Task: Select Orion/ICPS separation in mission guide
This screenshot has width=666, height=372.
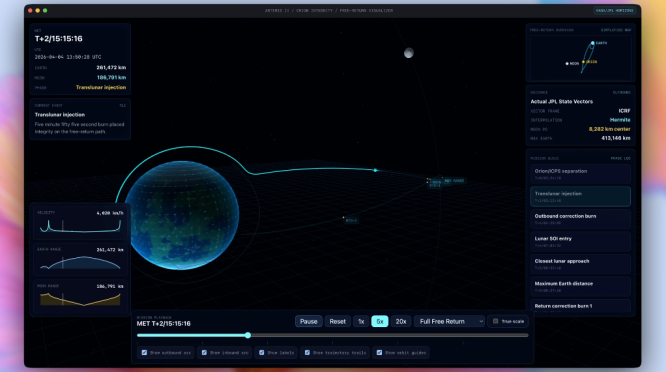Action: tap(580, 174)
